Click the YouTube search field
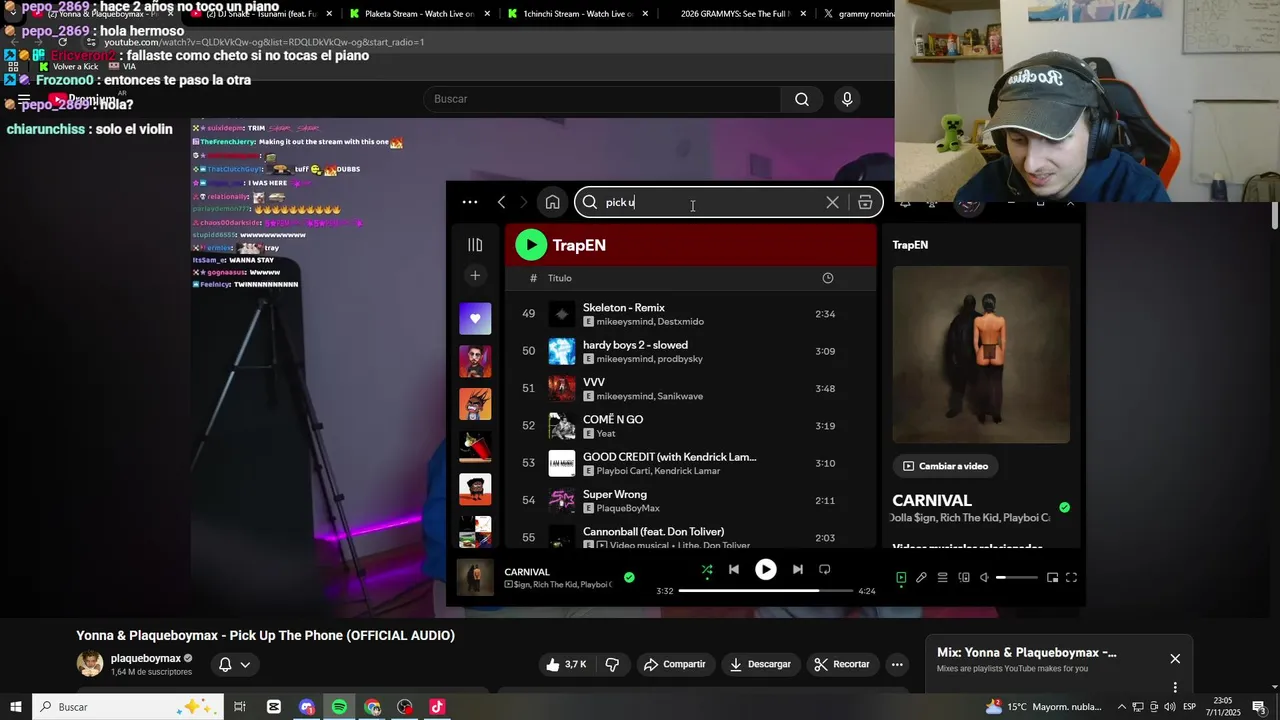 [x=602, y=99]
